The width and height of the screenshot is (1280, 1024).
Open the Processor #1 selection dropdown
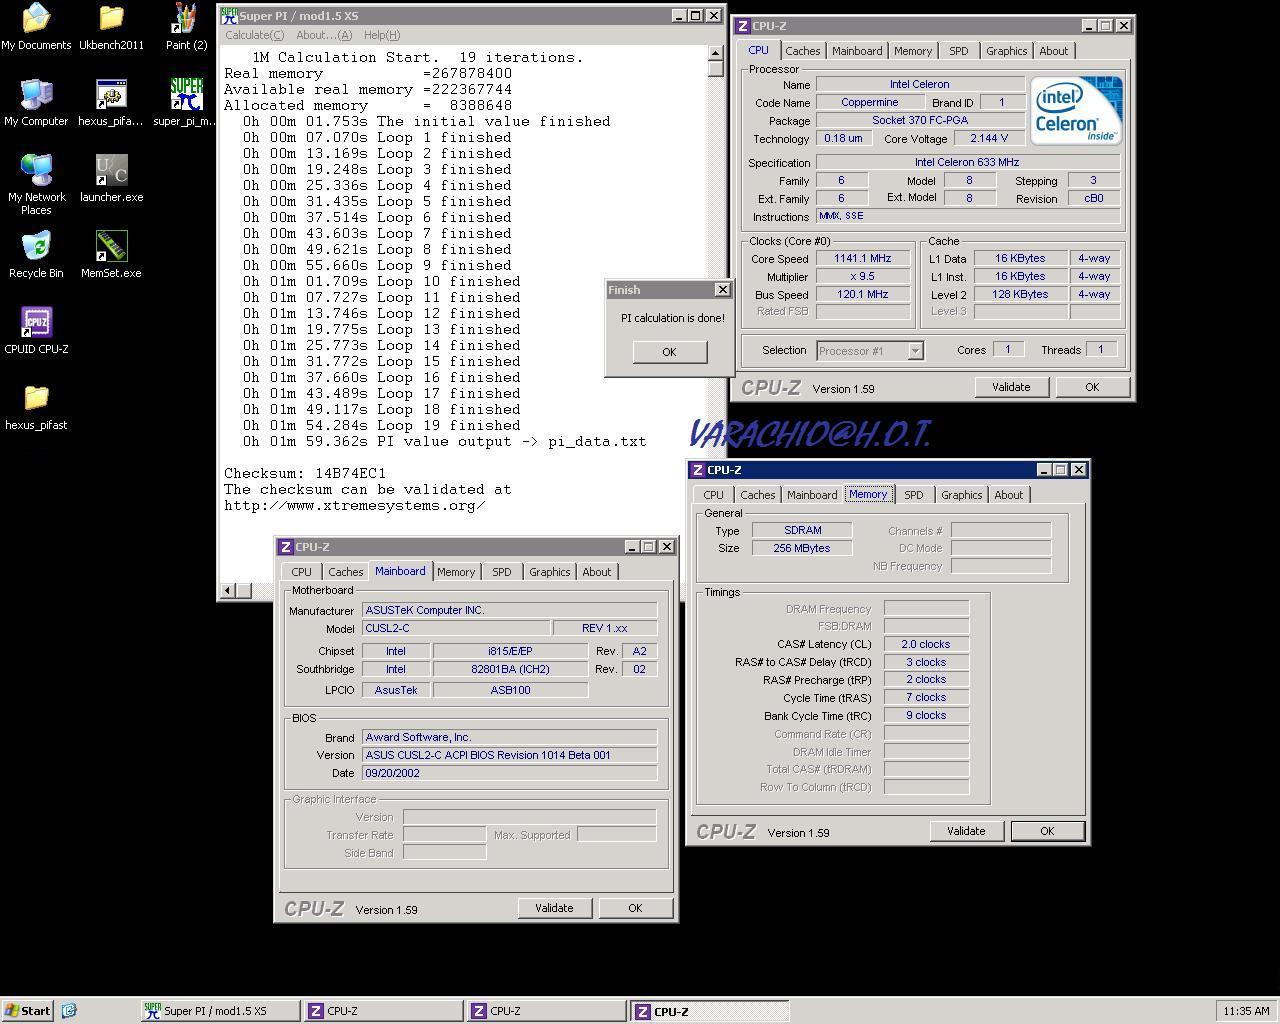[x=915, y=351]
